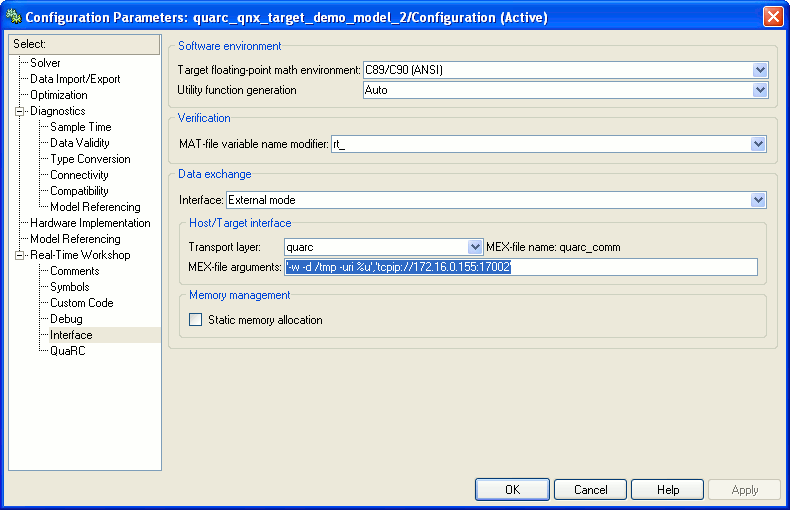
Task: Open the Interface External mode dropdown
Action: tap(758, 200)
